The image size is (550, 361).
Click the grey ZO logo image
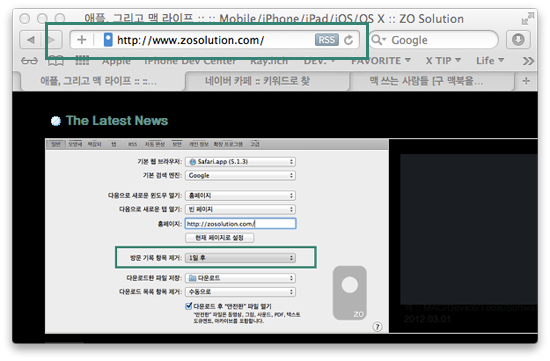click(x=350, y=293)
